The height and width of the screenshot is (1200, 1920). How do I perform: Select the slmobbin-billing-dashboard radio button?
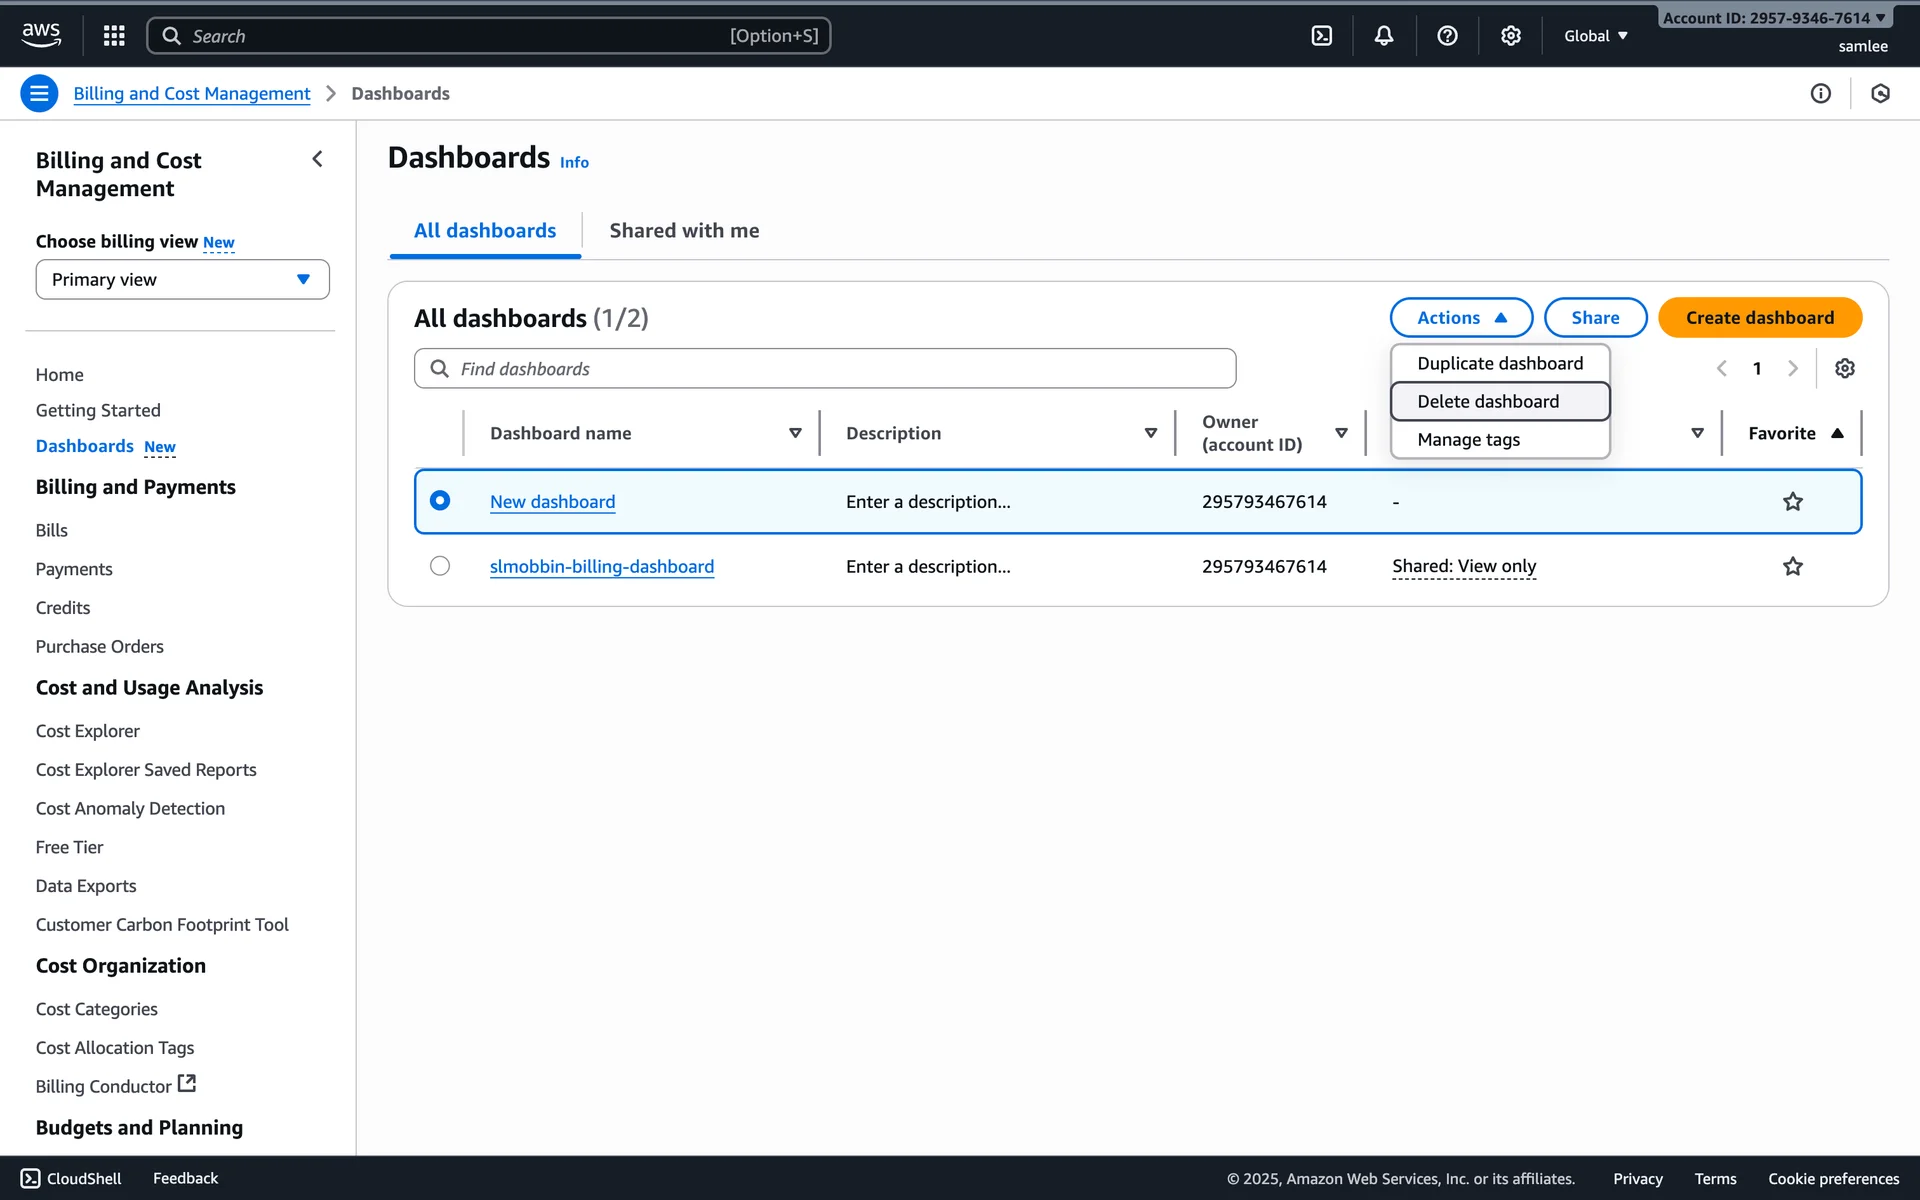440,566
